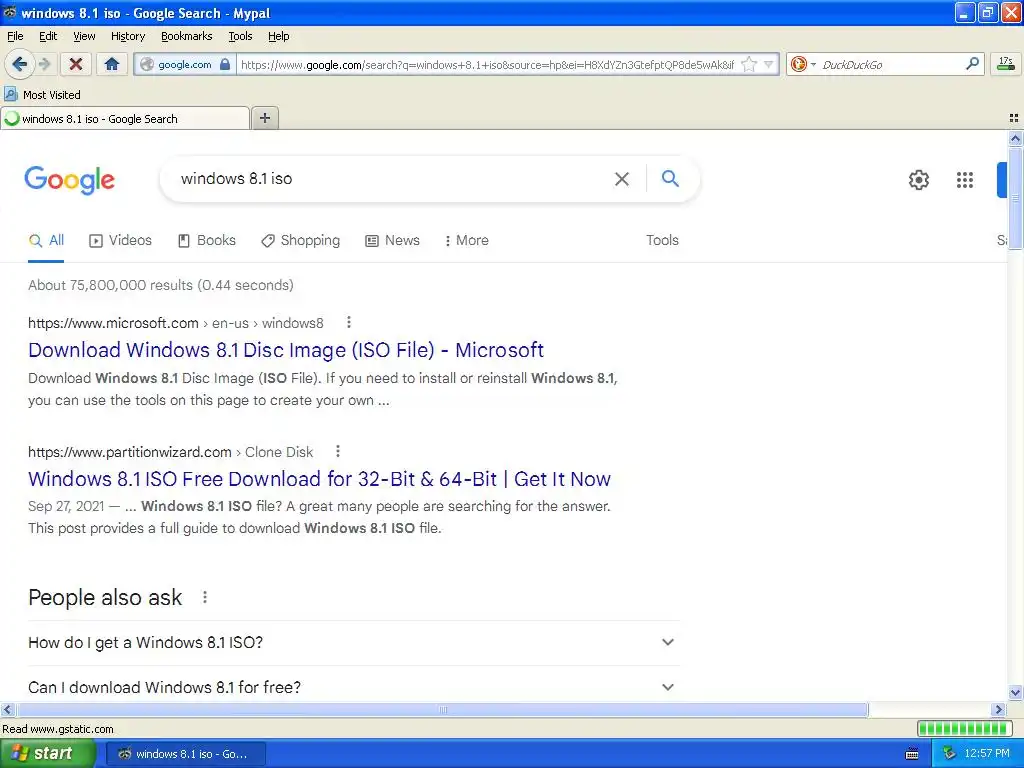
Task: Stop page loading with the red X
Action: tap(76, 64)
